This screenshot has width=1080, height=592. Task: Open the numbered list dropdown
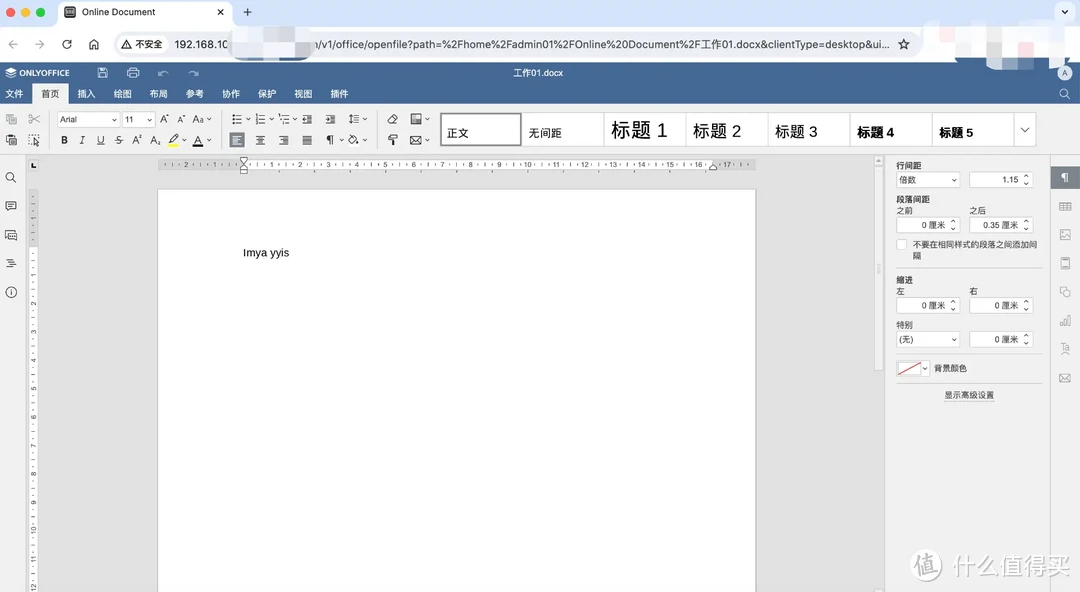(x=271, y=119)
